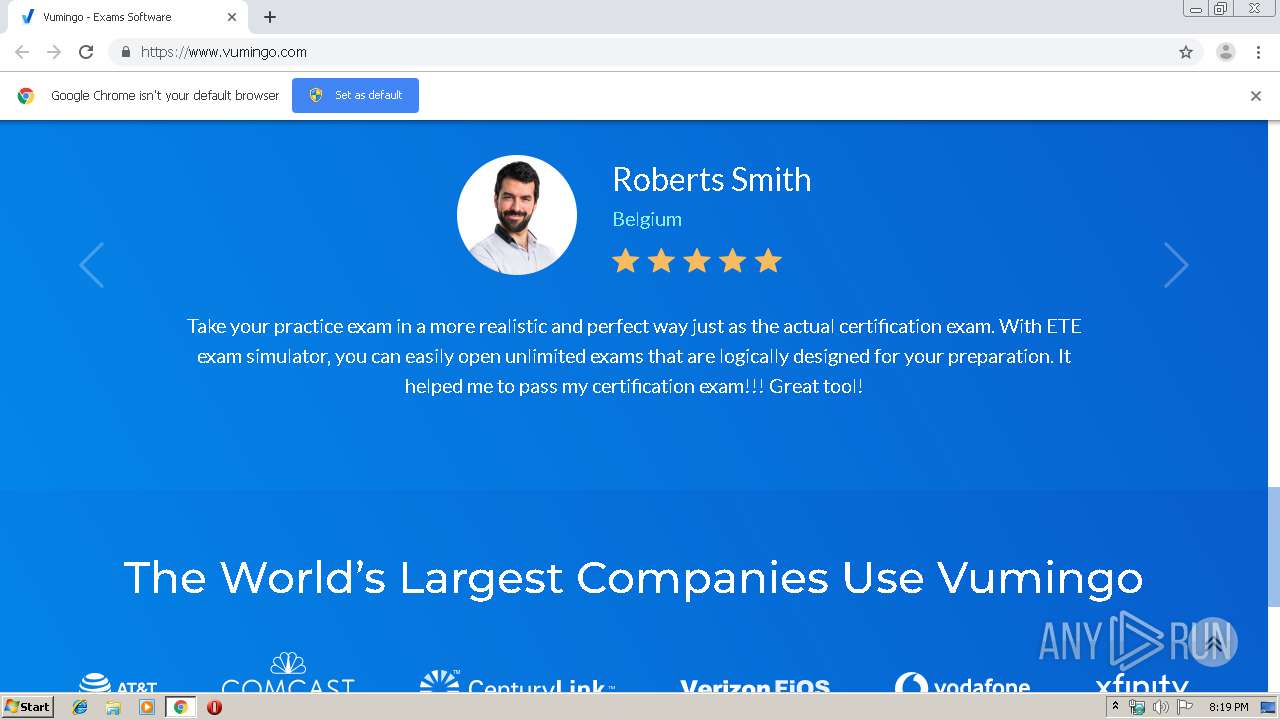Click the Belgium location text

pos(647,219)
